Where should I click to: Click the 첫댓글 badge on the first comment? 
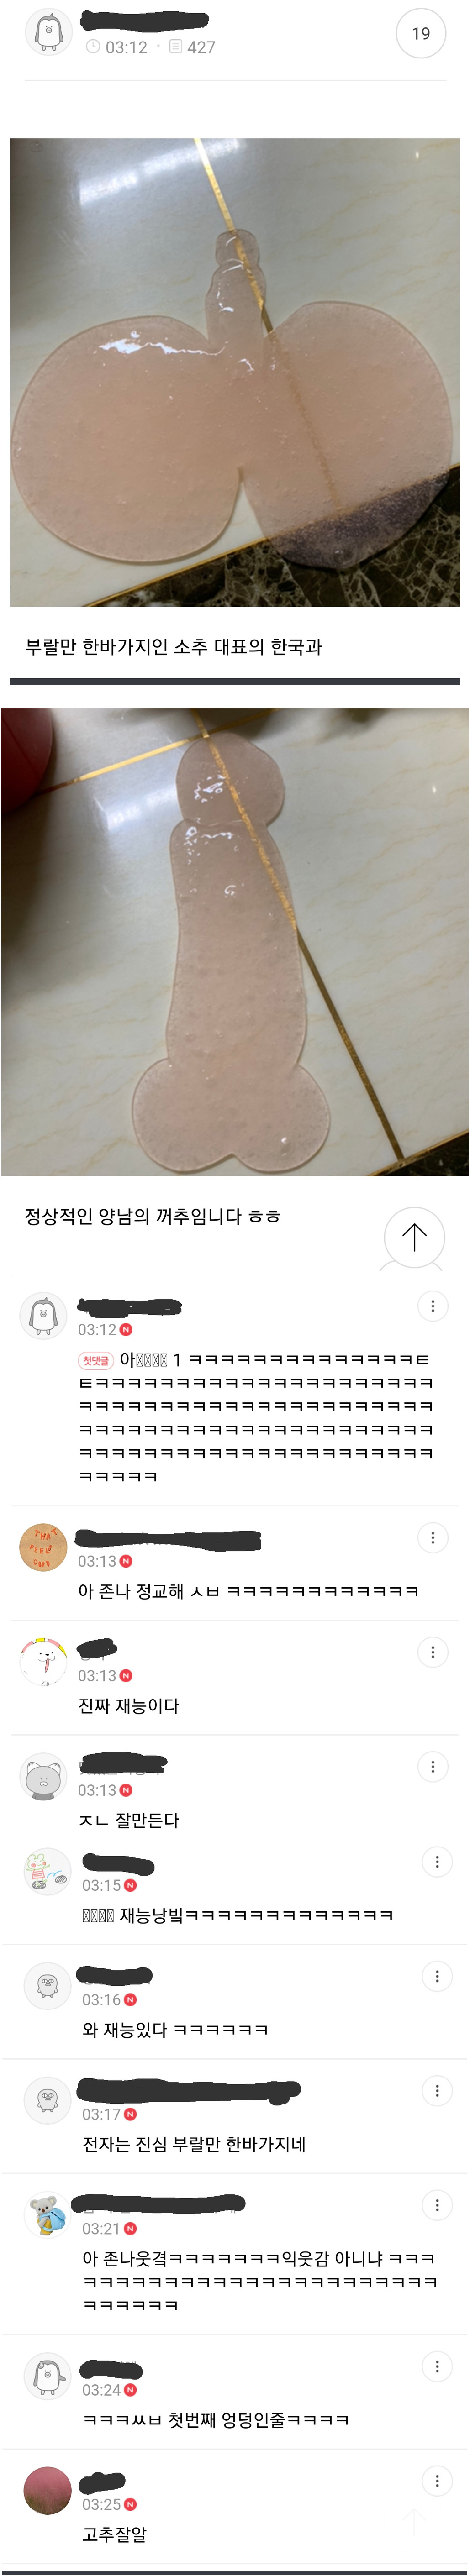coord(96,1360)
